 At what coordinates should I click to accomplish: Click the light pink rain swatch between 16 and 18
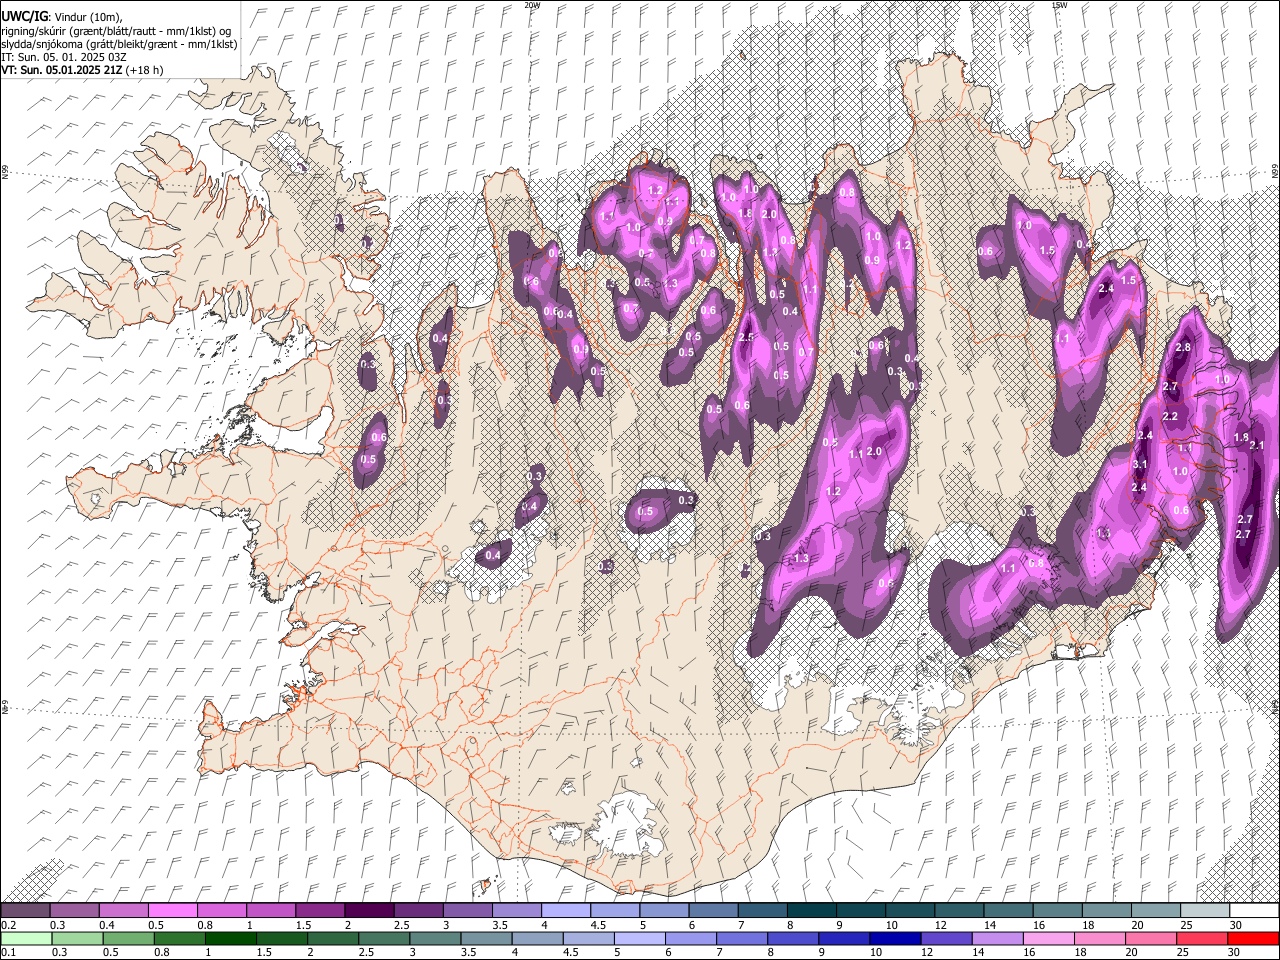(1049, 938)
